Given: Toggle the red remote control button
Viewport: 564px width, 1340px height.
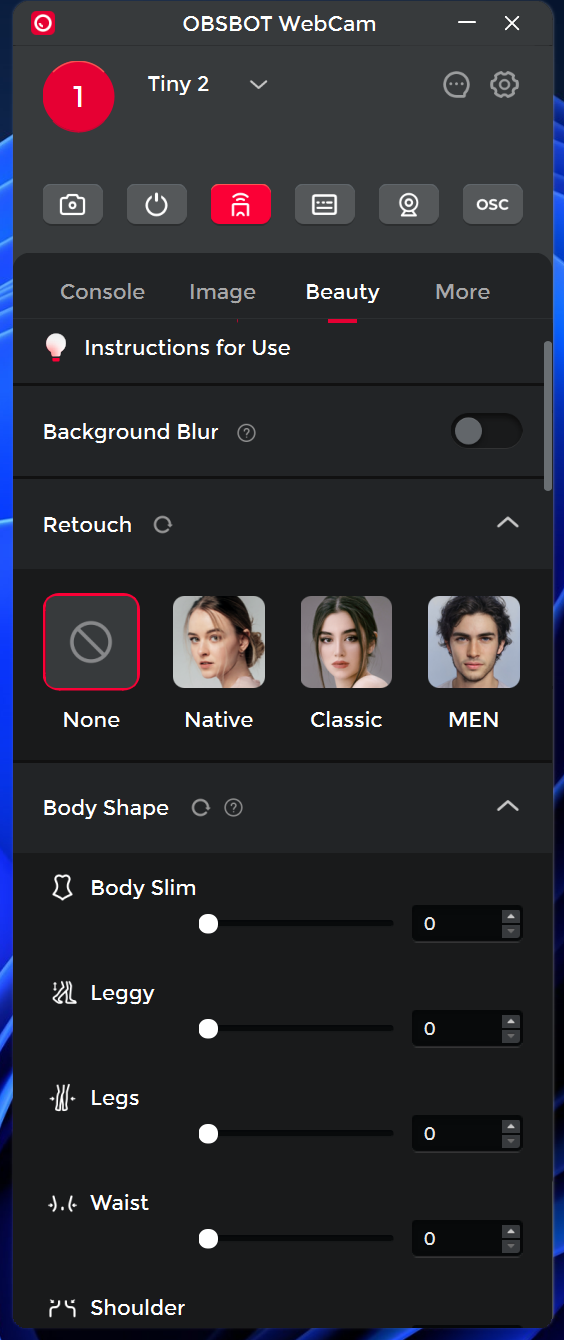Looking at the screenshot, I should (x=241, y=204).
